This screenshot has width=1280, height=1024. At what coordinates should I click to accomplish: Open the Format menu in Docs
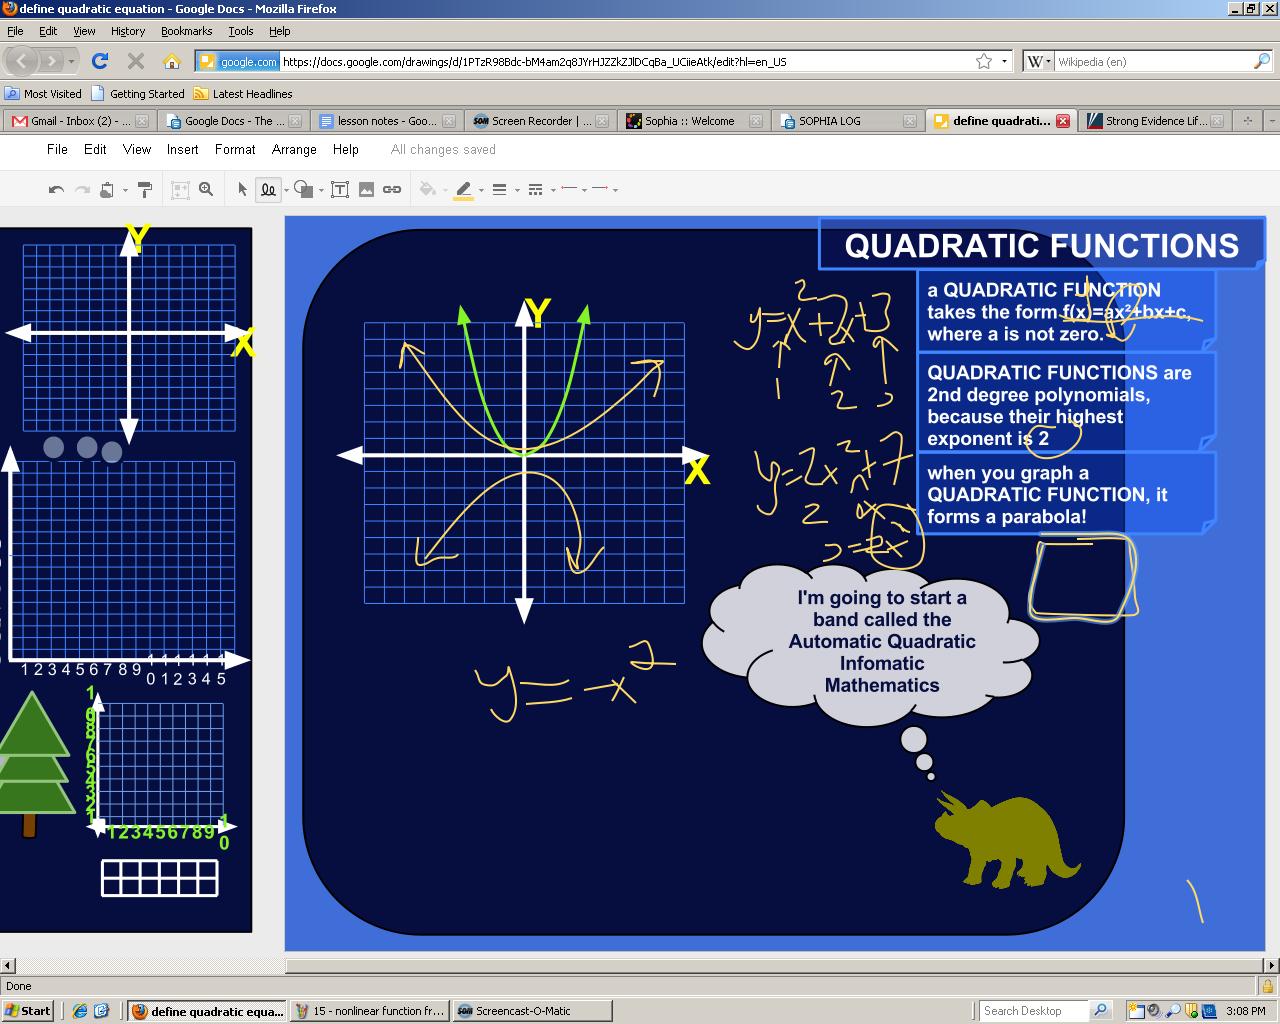[x=235, y=149]
